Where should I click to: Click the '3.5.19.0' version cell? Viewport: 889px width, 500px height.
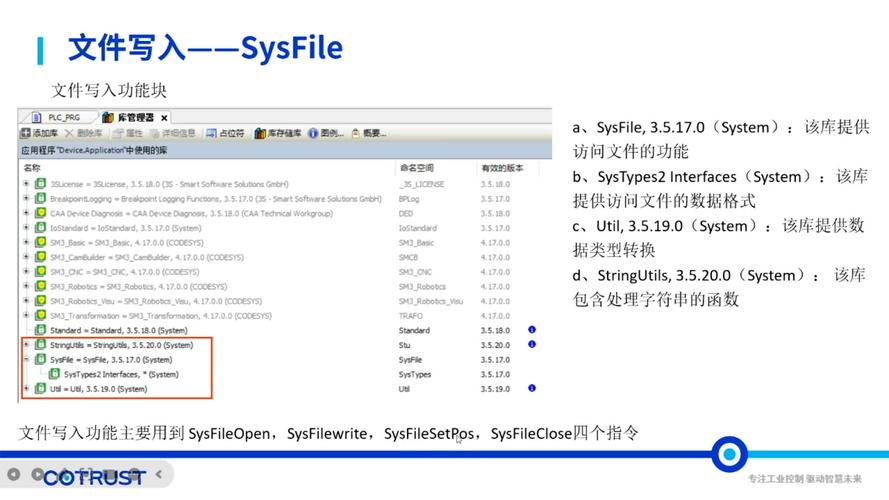(495, 389)
